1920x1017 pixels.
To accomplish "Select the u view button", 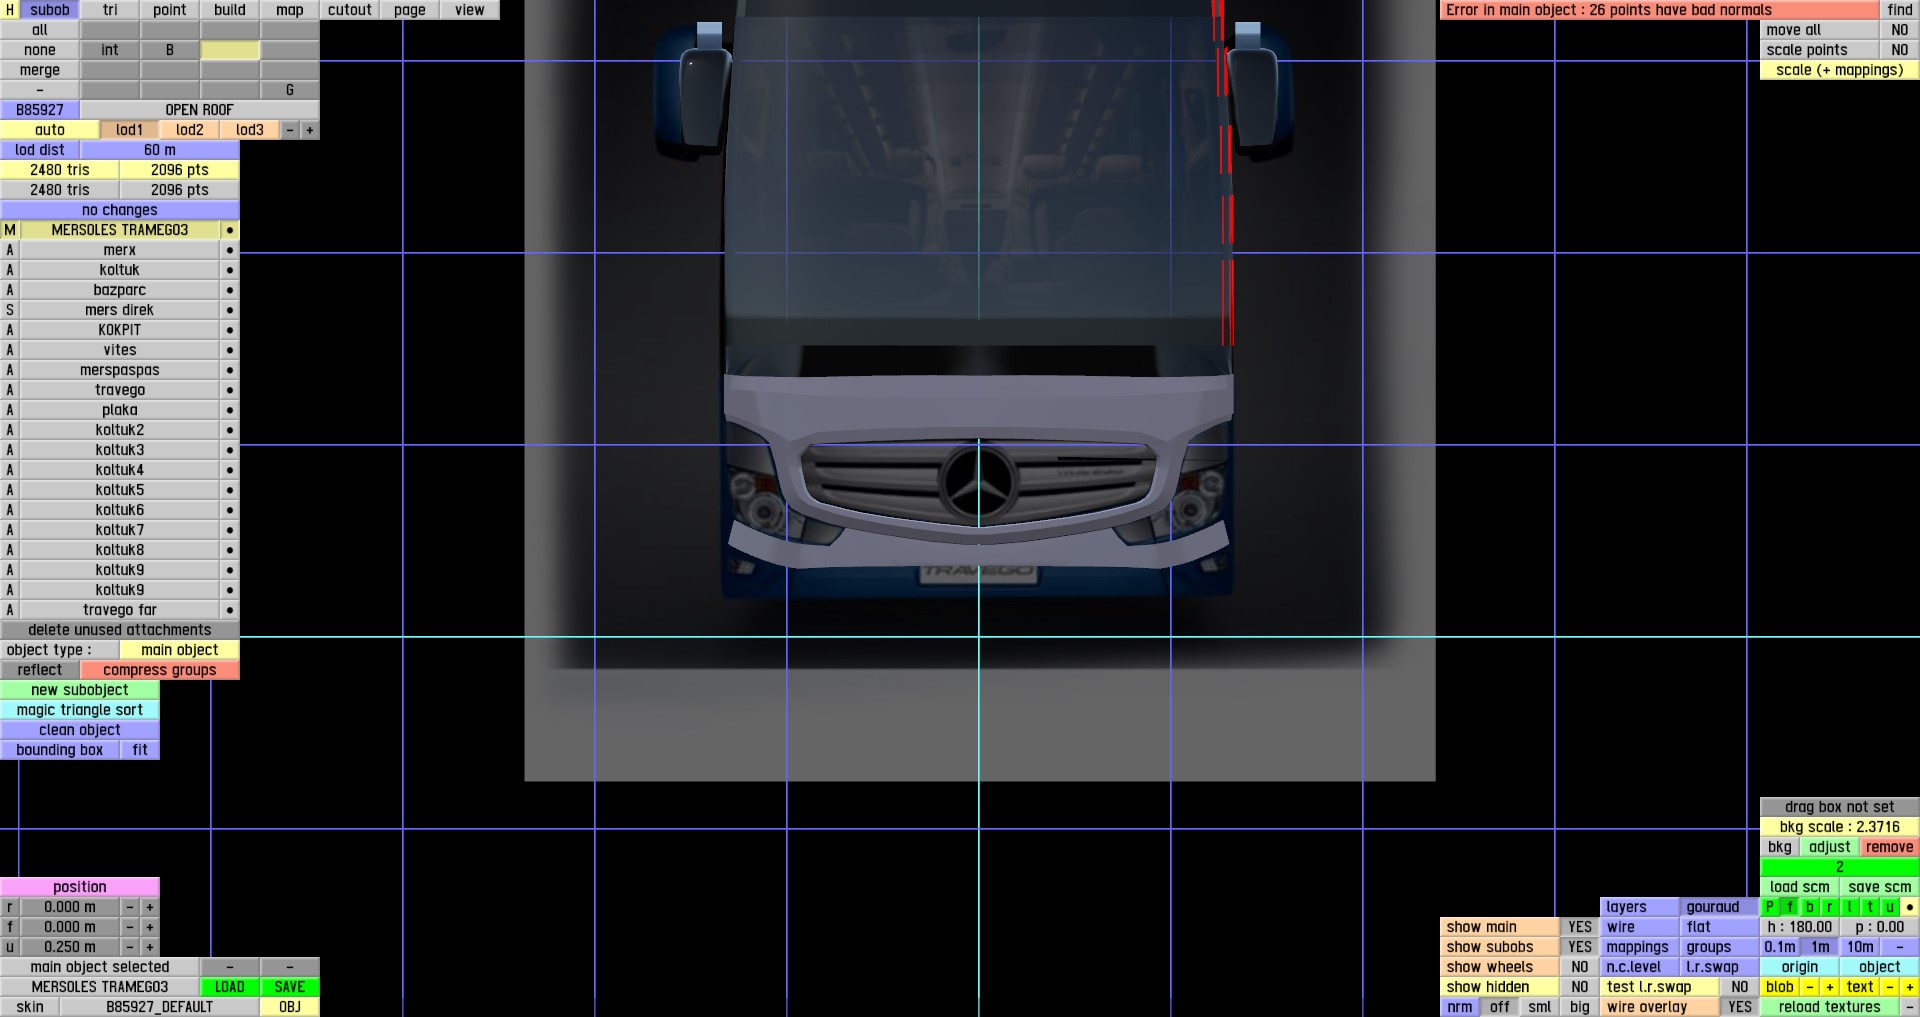I will tap(1890, 907).
